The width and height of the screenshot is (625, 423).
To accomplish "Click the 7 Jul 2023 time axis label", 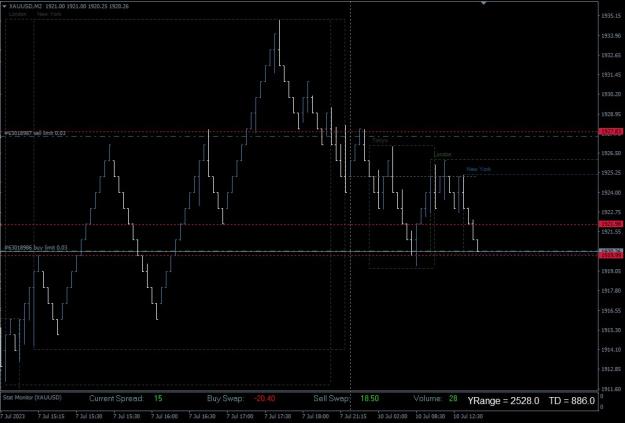I will coord(14,416).
